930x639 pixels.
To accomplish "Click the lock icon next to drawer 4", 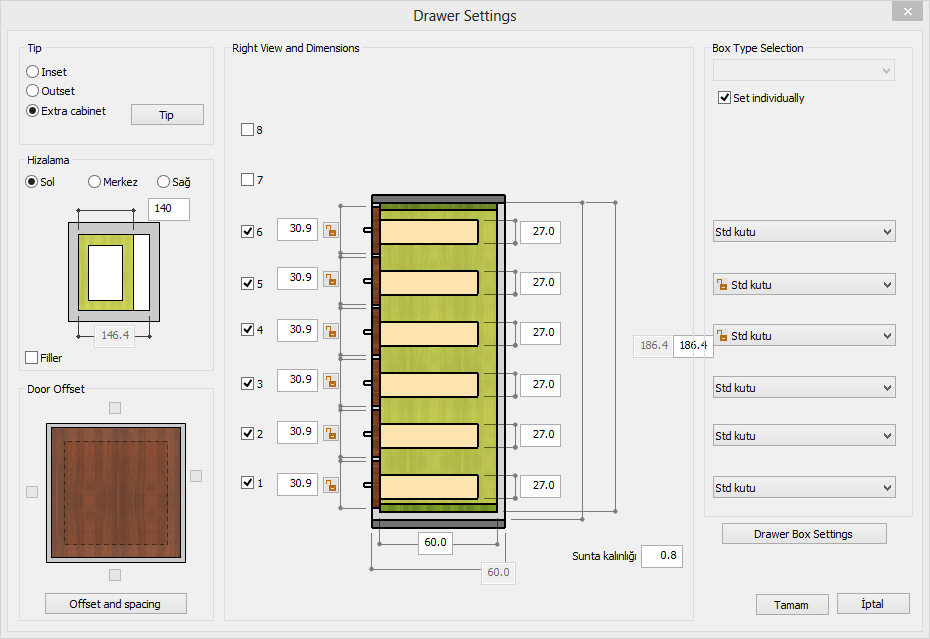I will (x=331, y=331).
